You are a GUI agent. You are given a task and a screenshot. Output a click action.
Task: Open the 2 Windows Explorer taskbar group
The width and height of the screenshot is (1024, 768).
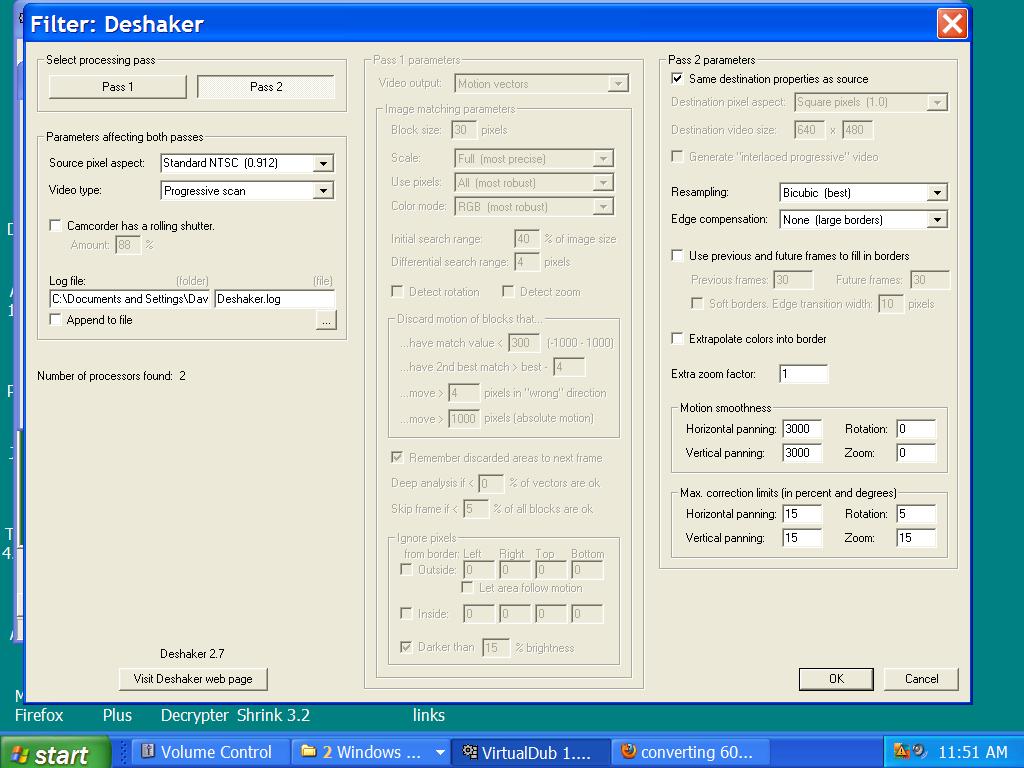click(369, 752)
